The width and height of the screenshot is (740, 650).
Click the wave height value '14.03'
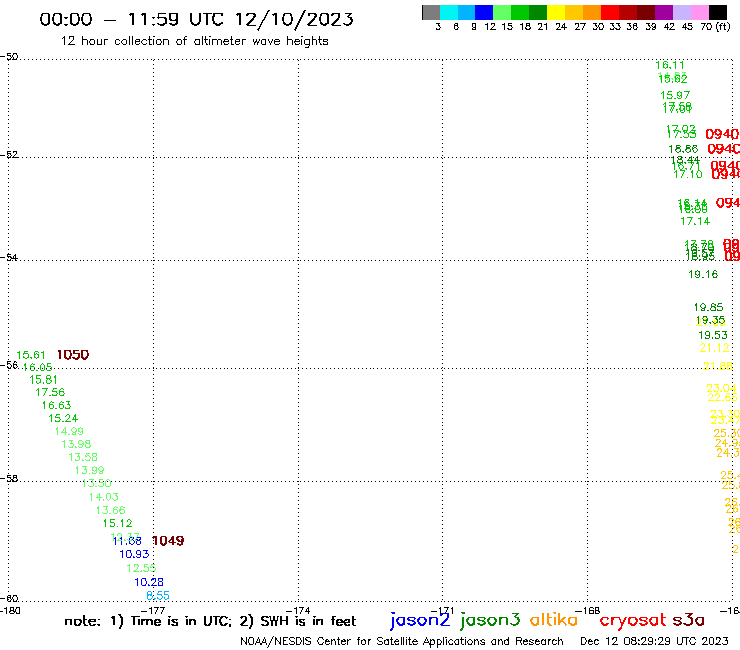pyautogui.click(x=104, y=497)
